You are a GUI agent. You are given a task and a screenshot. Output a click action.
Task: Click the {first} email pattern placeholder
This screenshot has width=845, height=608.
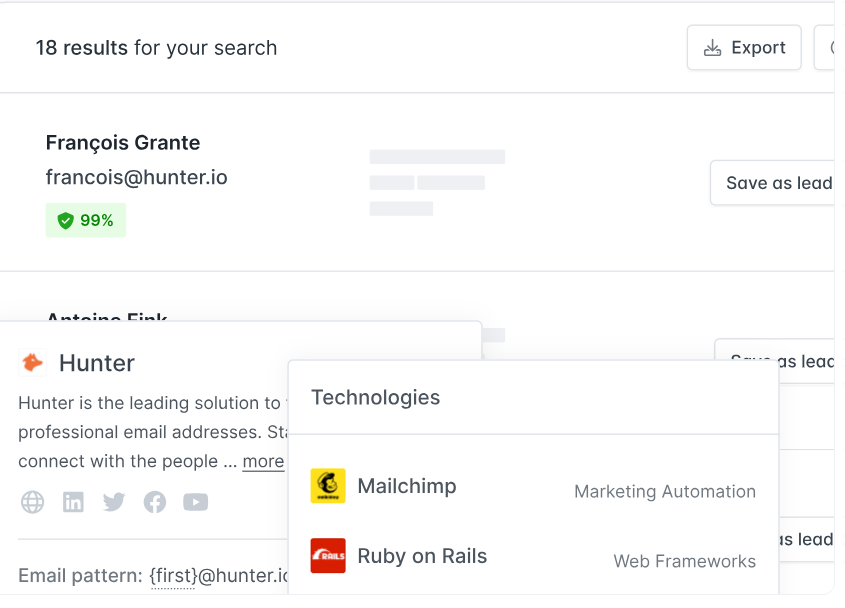coord(173,576)
